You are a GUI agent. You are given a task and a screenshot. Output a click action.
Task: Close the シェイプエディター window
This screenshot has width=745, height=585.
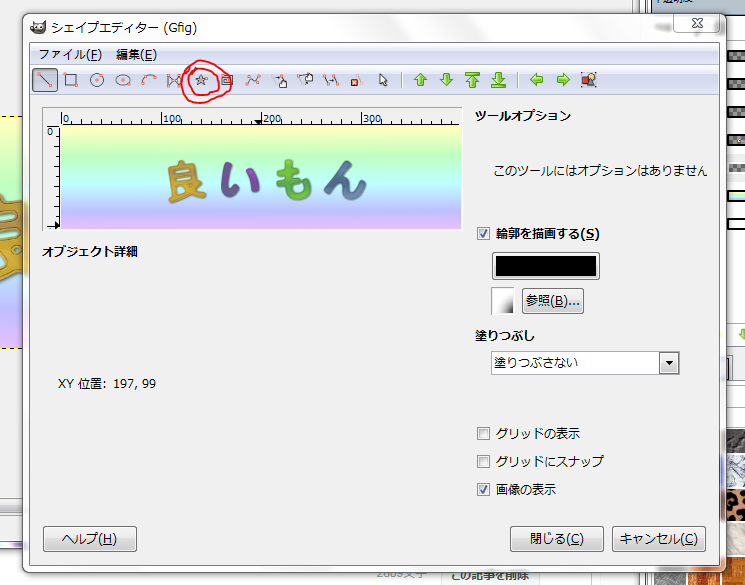[697, 23]
